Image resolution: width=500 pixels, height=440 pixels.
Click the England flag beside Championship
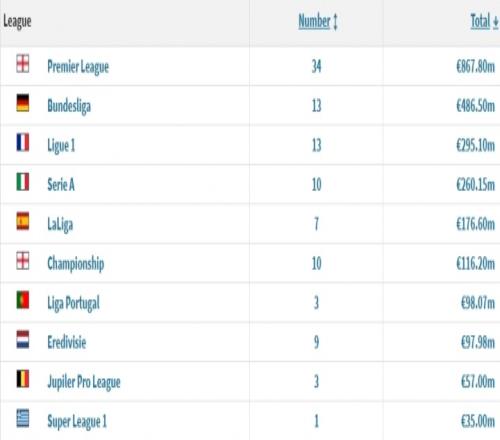click(23, 260)
